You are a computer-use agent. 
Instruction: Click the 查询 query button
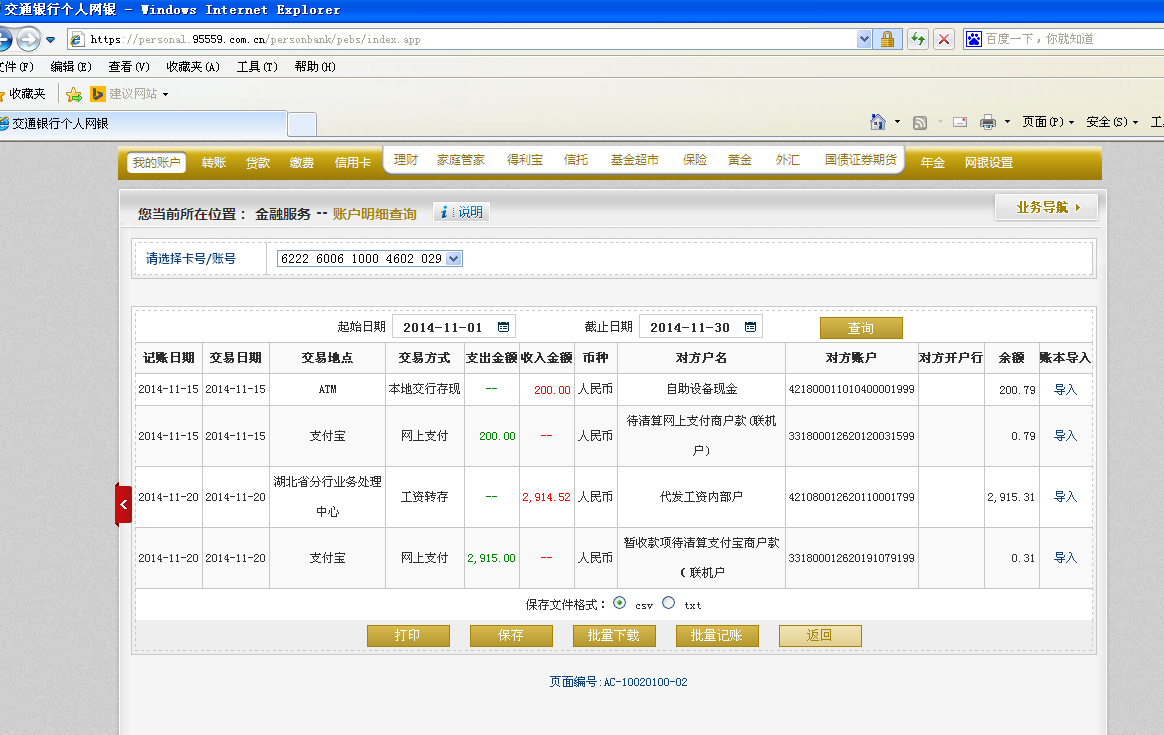pyautogui.click(x=860, y=328)
